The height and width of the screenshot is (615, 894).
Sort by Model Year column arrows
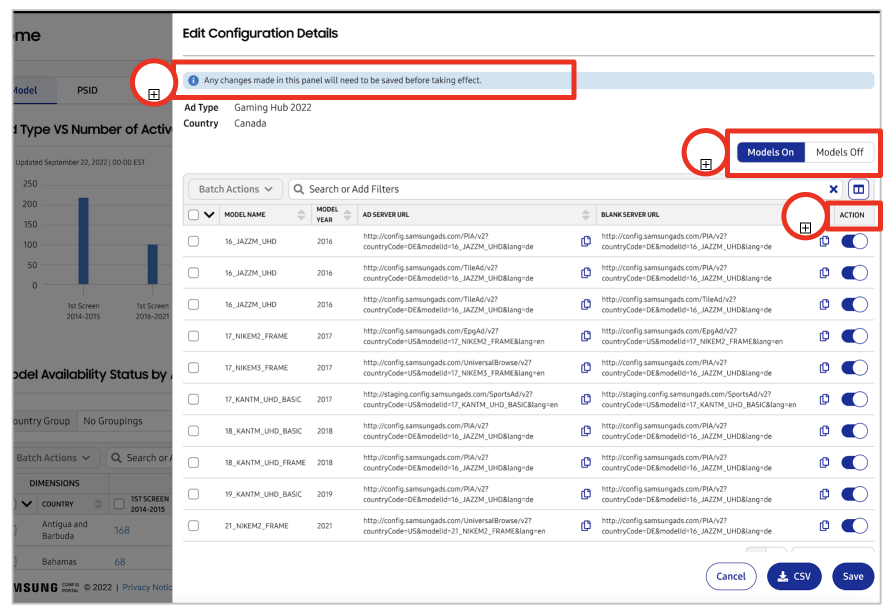pos(347,215)
